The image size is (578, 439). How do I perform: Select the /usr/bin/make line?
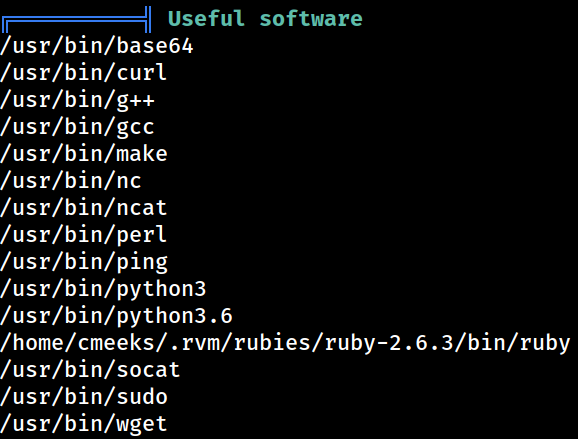[x=84, y=154]
